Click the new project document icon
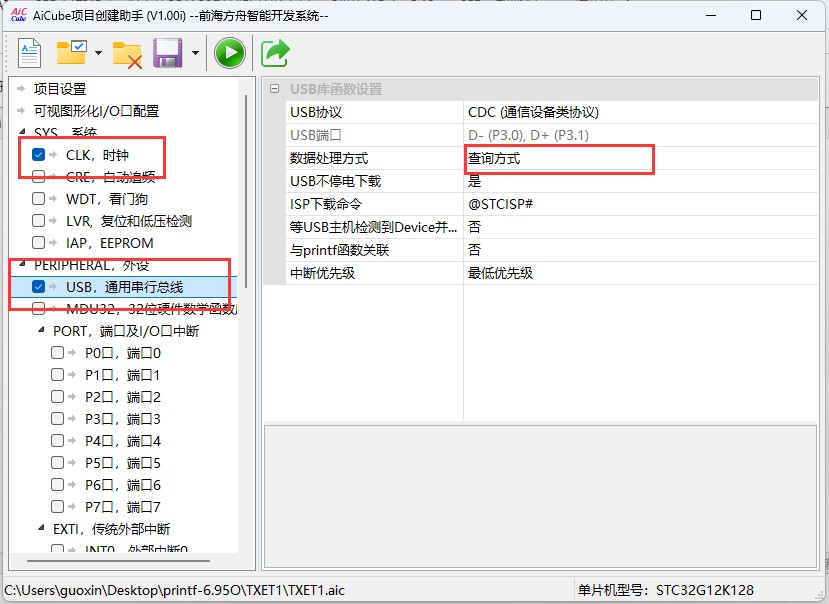This screenshot has width=829, height=604. [29, 53]
